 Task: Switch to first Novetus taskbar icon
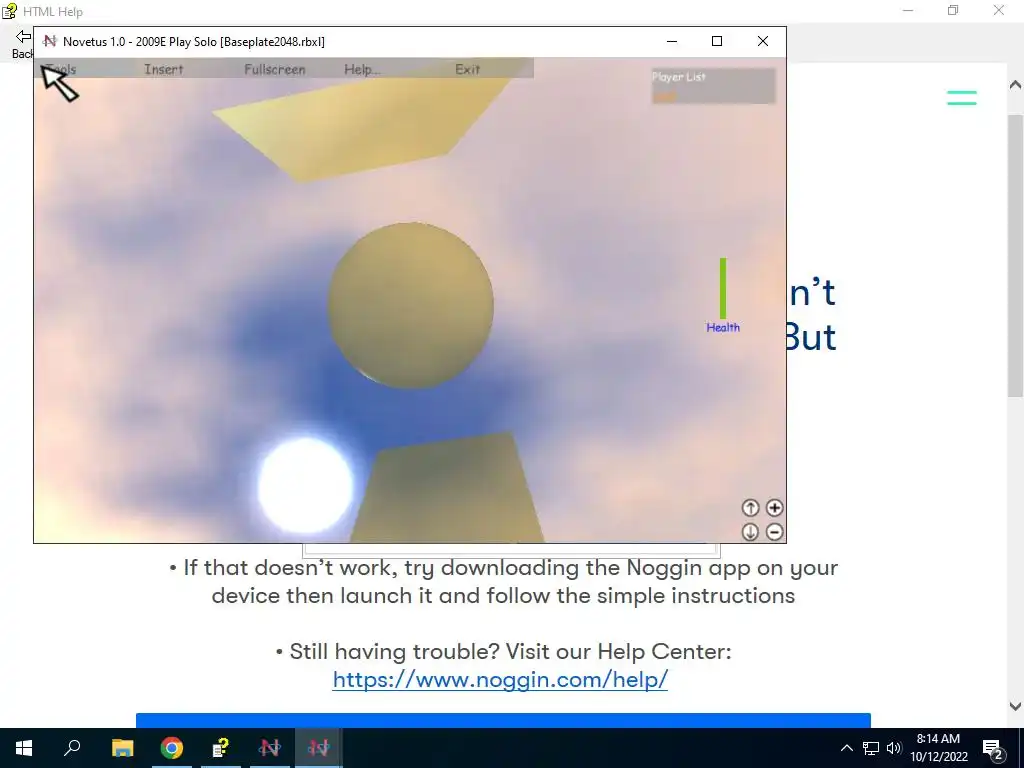270,748
